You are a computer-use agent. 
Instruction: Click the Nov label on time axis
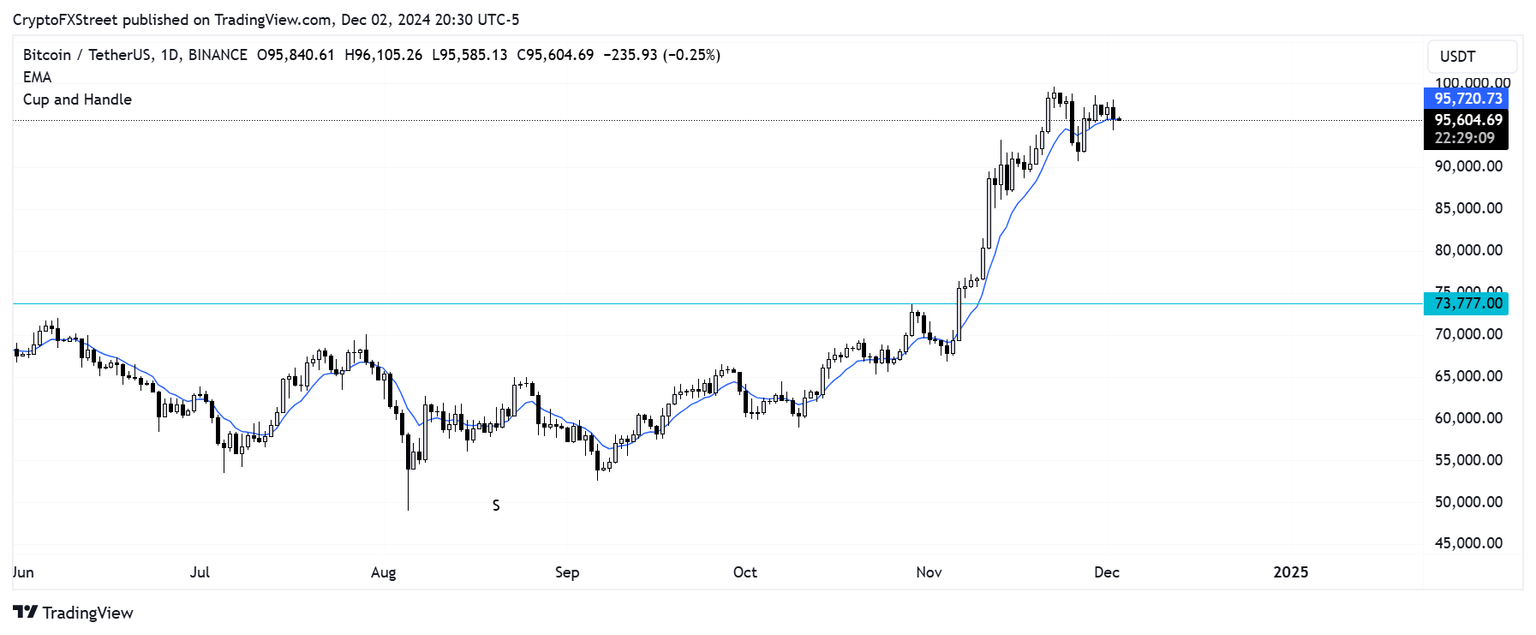click(929, 573)
